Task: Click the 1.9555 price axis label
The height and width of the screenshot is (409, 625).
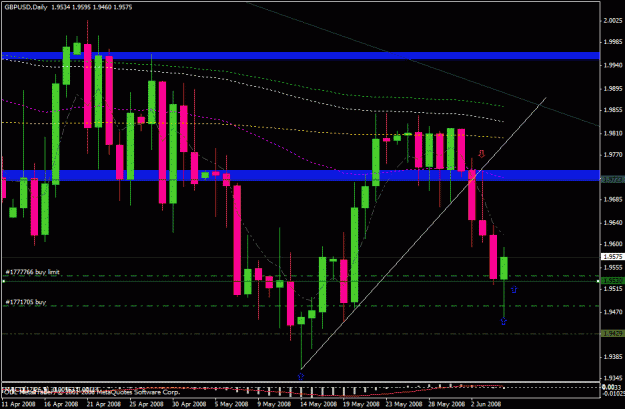Action: pos(613,267)
